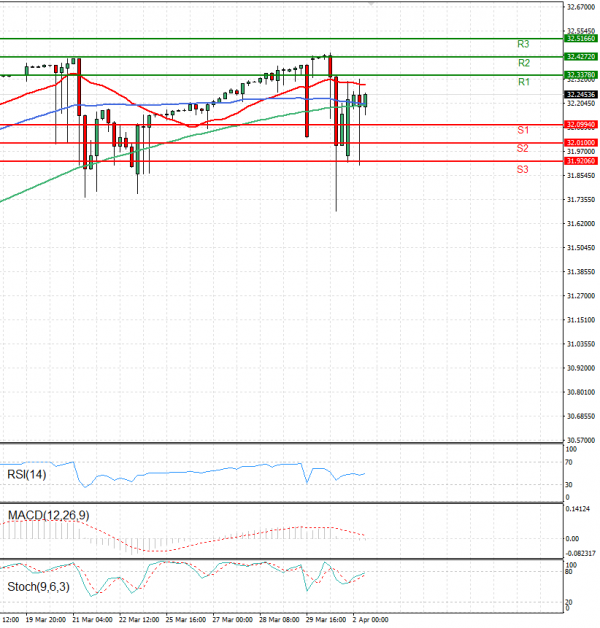The image size is (600, 628).
Task: Click the 19 Mar 20:00 time label
Action: pos(46,620)
